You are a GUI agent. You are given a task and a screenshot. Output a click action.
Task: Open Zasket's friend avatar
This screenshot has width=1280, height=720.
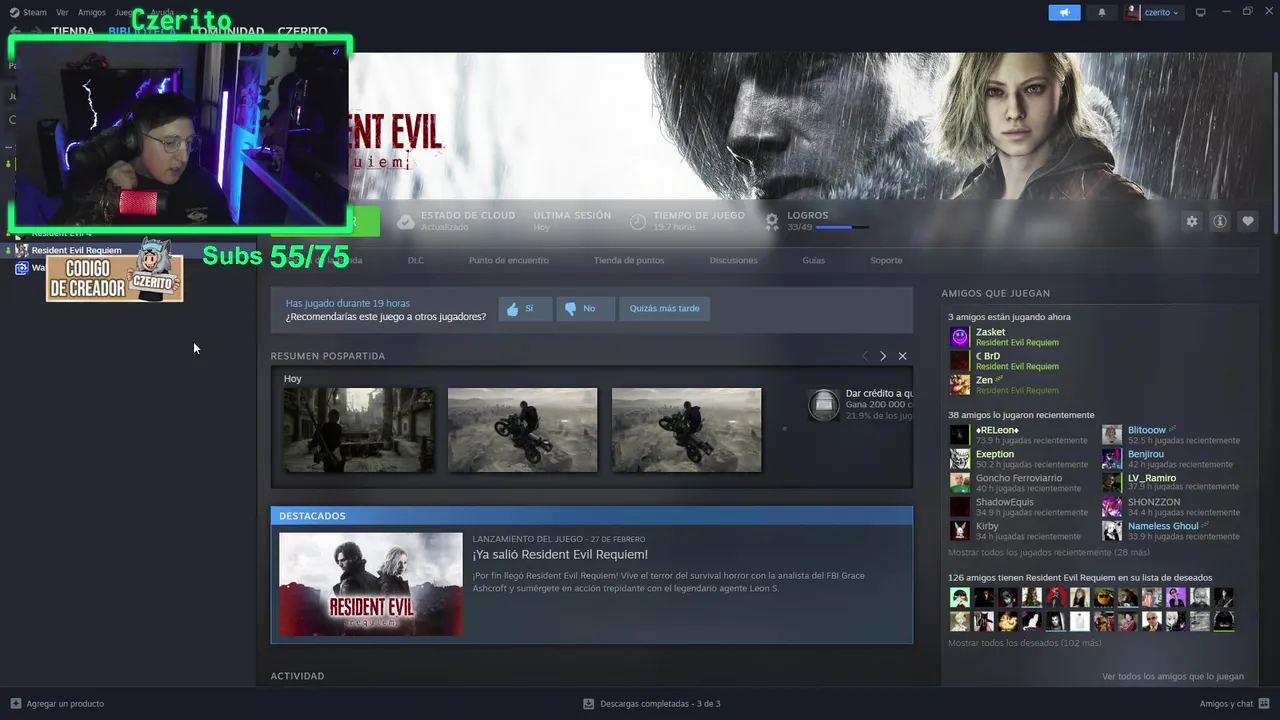959,337
